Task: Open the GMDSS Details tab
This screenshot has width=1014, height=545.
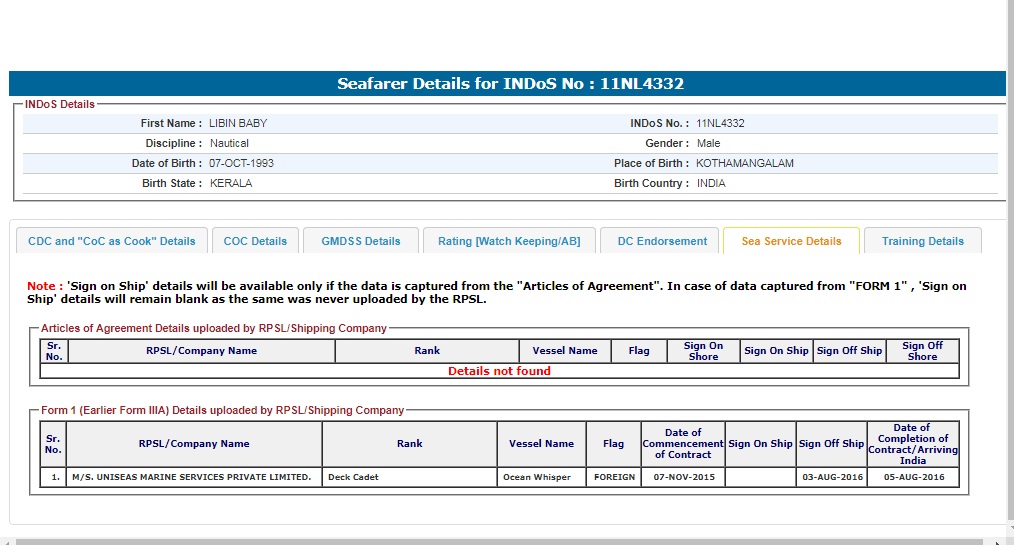Action: pos(361,241)
